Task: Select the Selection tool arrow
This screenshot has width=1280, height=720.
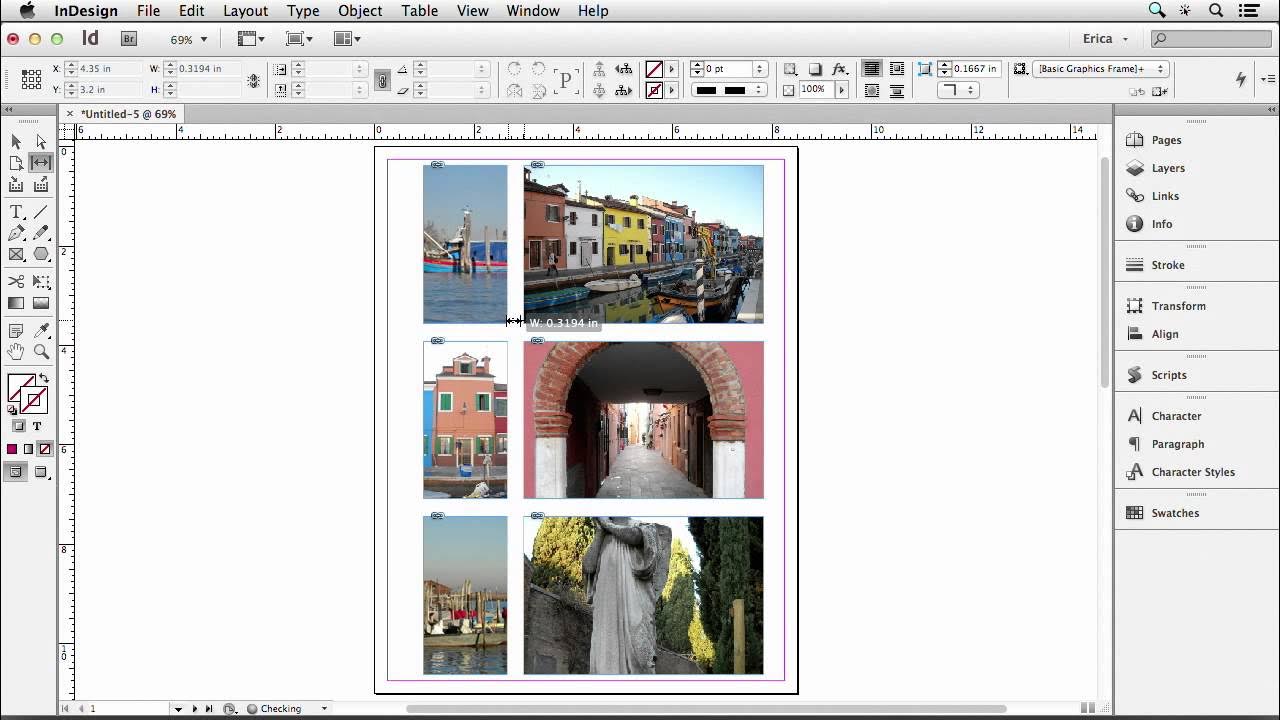Action: 16,142
